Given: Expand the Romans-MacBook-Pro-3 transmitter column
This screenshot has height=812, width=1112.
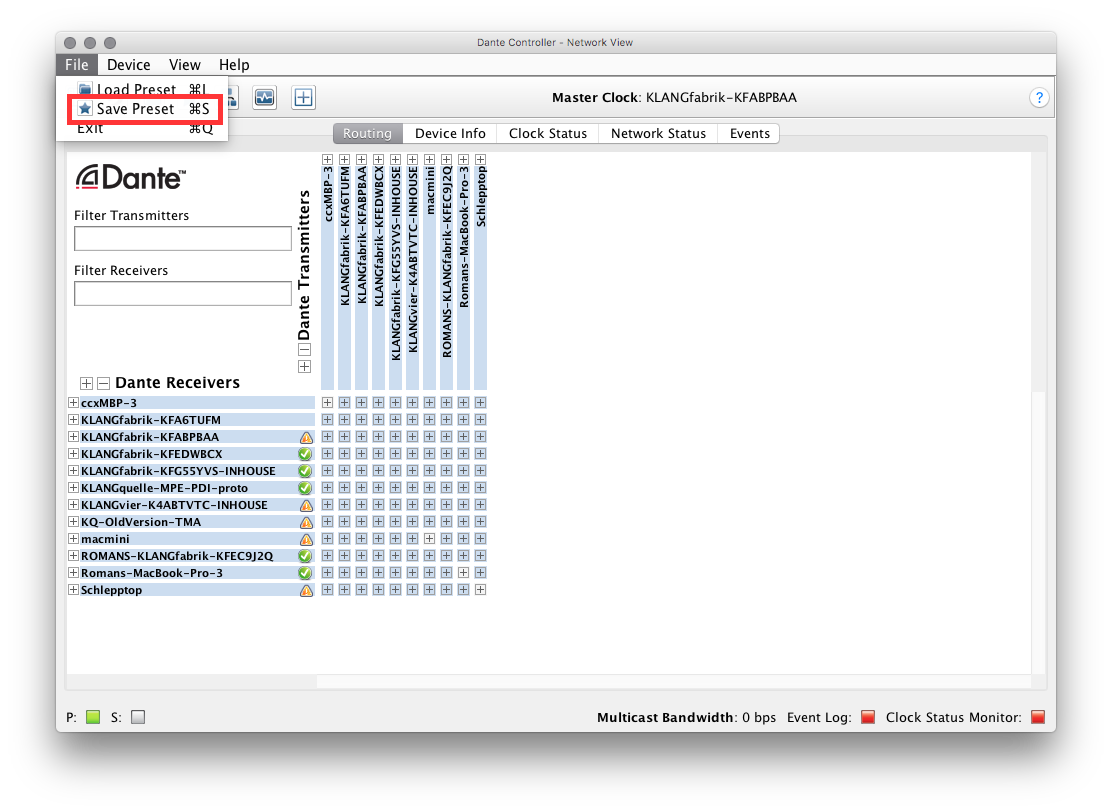Looking at the screenshot, I should [463, 160].
